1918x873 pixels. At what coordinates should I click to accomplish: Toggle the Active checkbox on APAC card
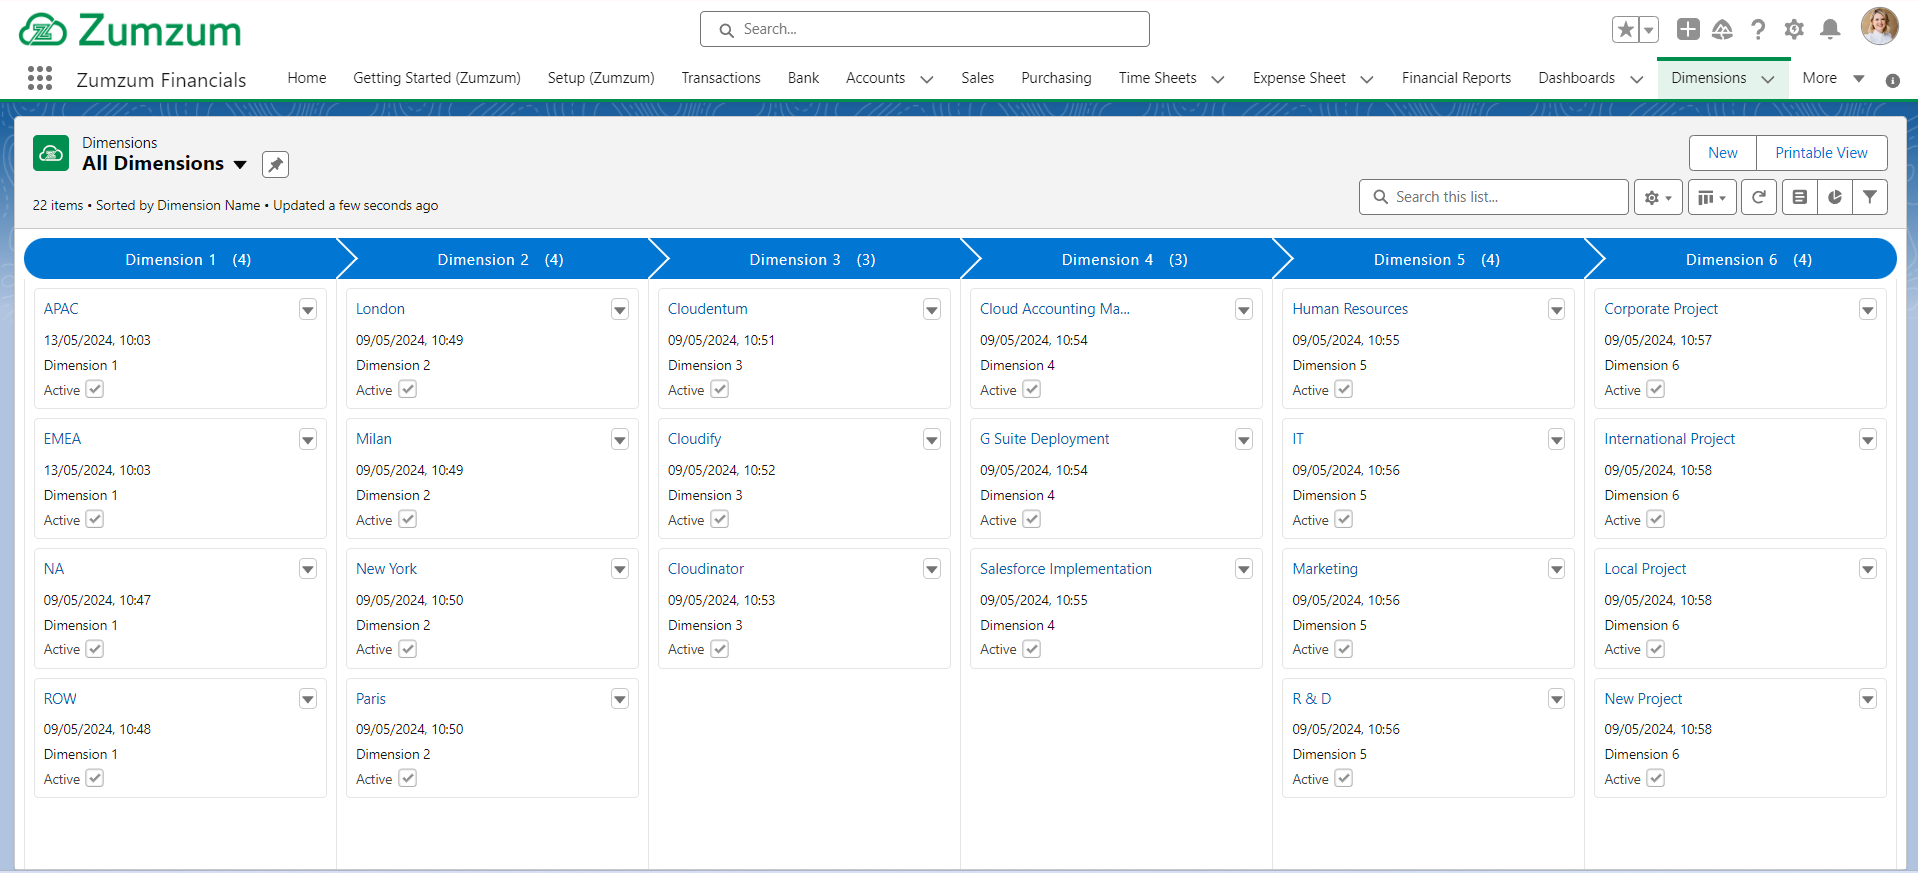[x=95, y=389]
